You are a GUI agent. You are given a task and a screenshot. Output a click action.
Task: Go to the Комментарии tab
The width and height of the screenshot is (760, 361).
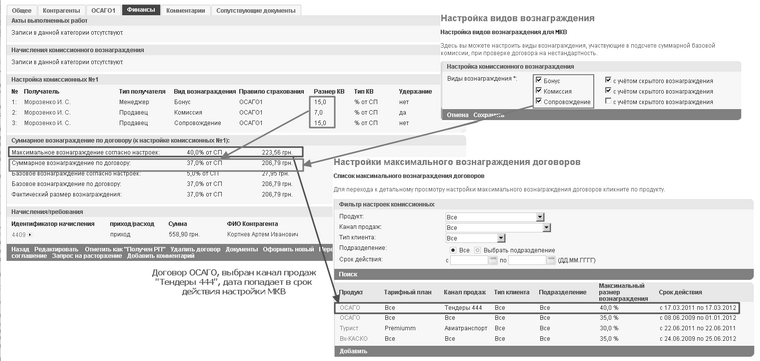point(186,10)
